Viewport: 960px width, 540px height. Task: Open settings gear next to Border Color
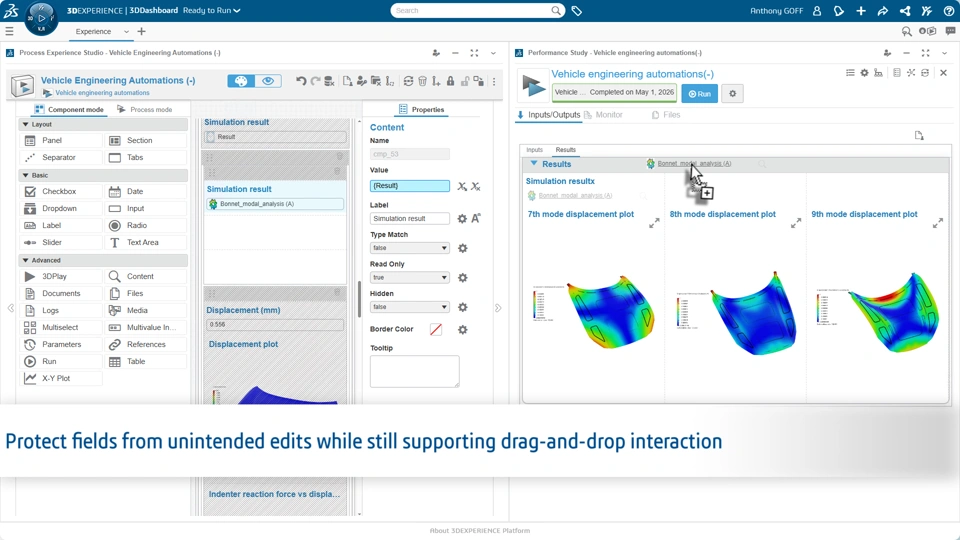click(463, 329)
